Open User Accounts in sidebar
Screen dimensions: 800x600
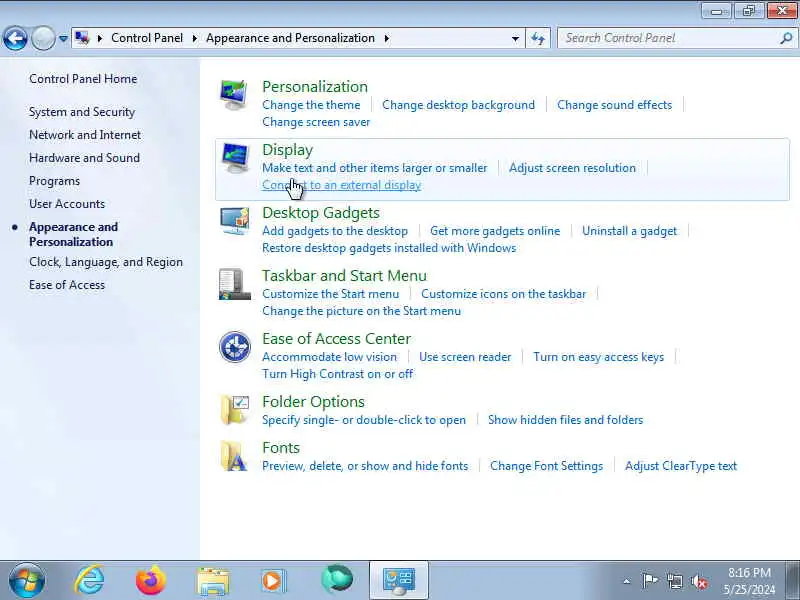67,204
